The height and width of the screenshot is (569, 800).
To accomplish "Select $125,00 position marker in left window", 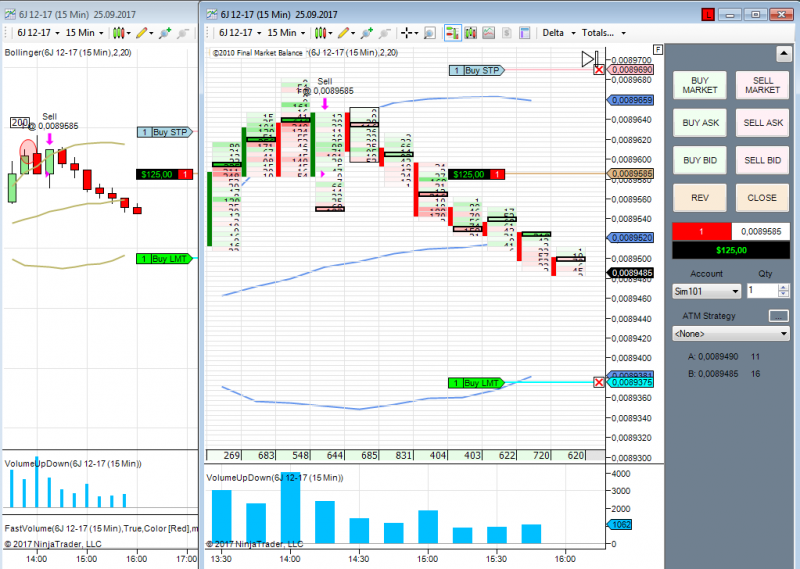I will (164, 175).
